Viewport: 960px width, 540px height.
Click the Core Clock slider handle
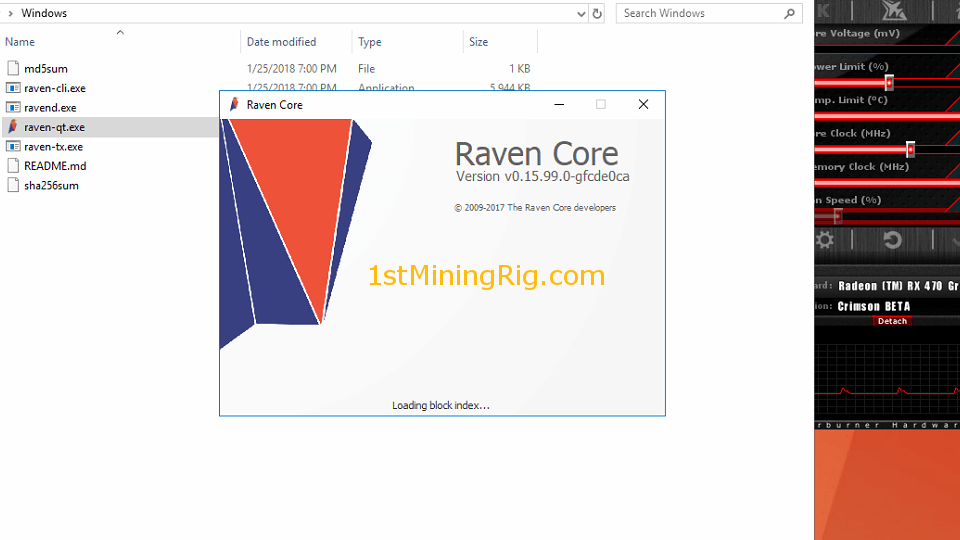(x=910, y=149)
